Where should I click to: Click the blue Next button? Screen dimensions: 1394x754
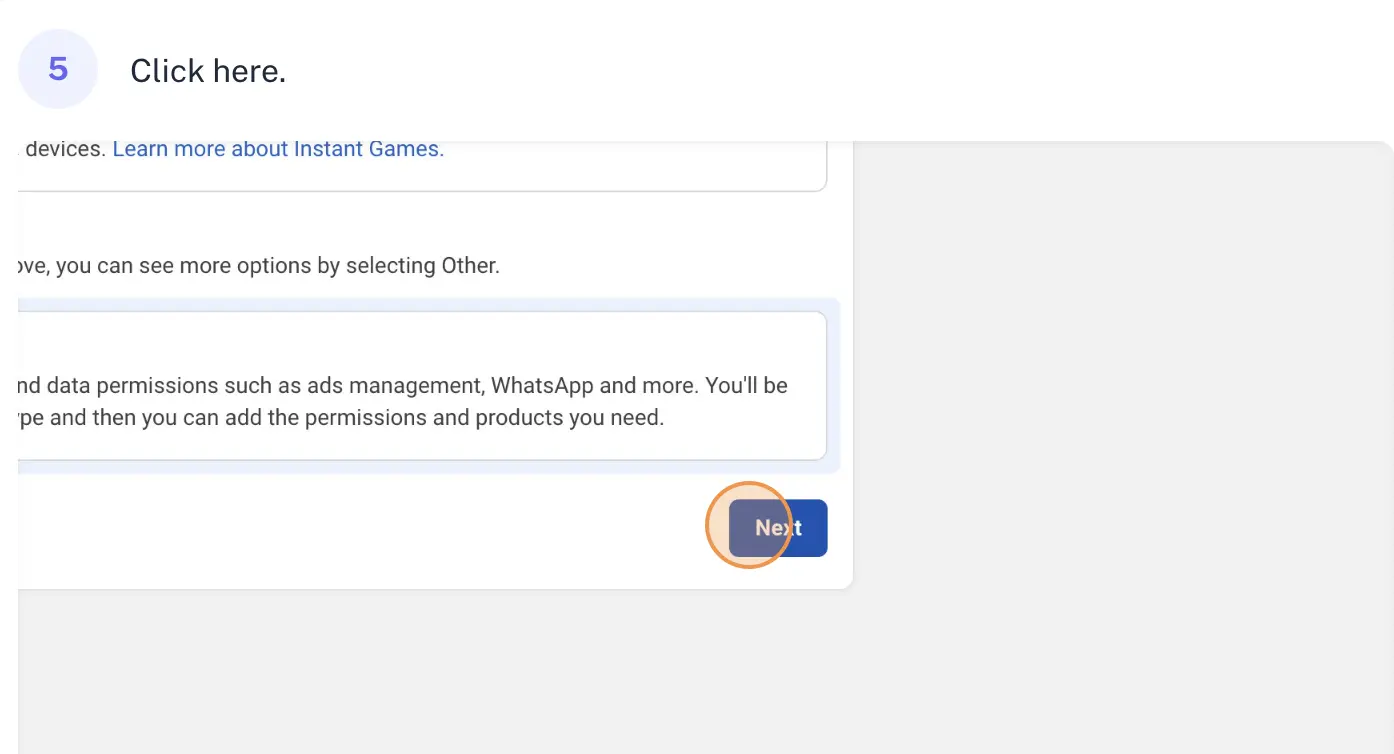(778, 528)
